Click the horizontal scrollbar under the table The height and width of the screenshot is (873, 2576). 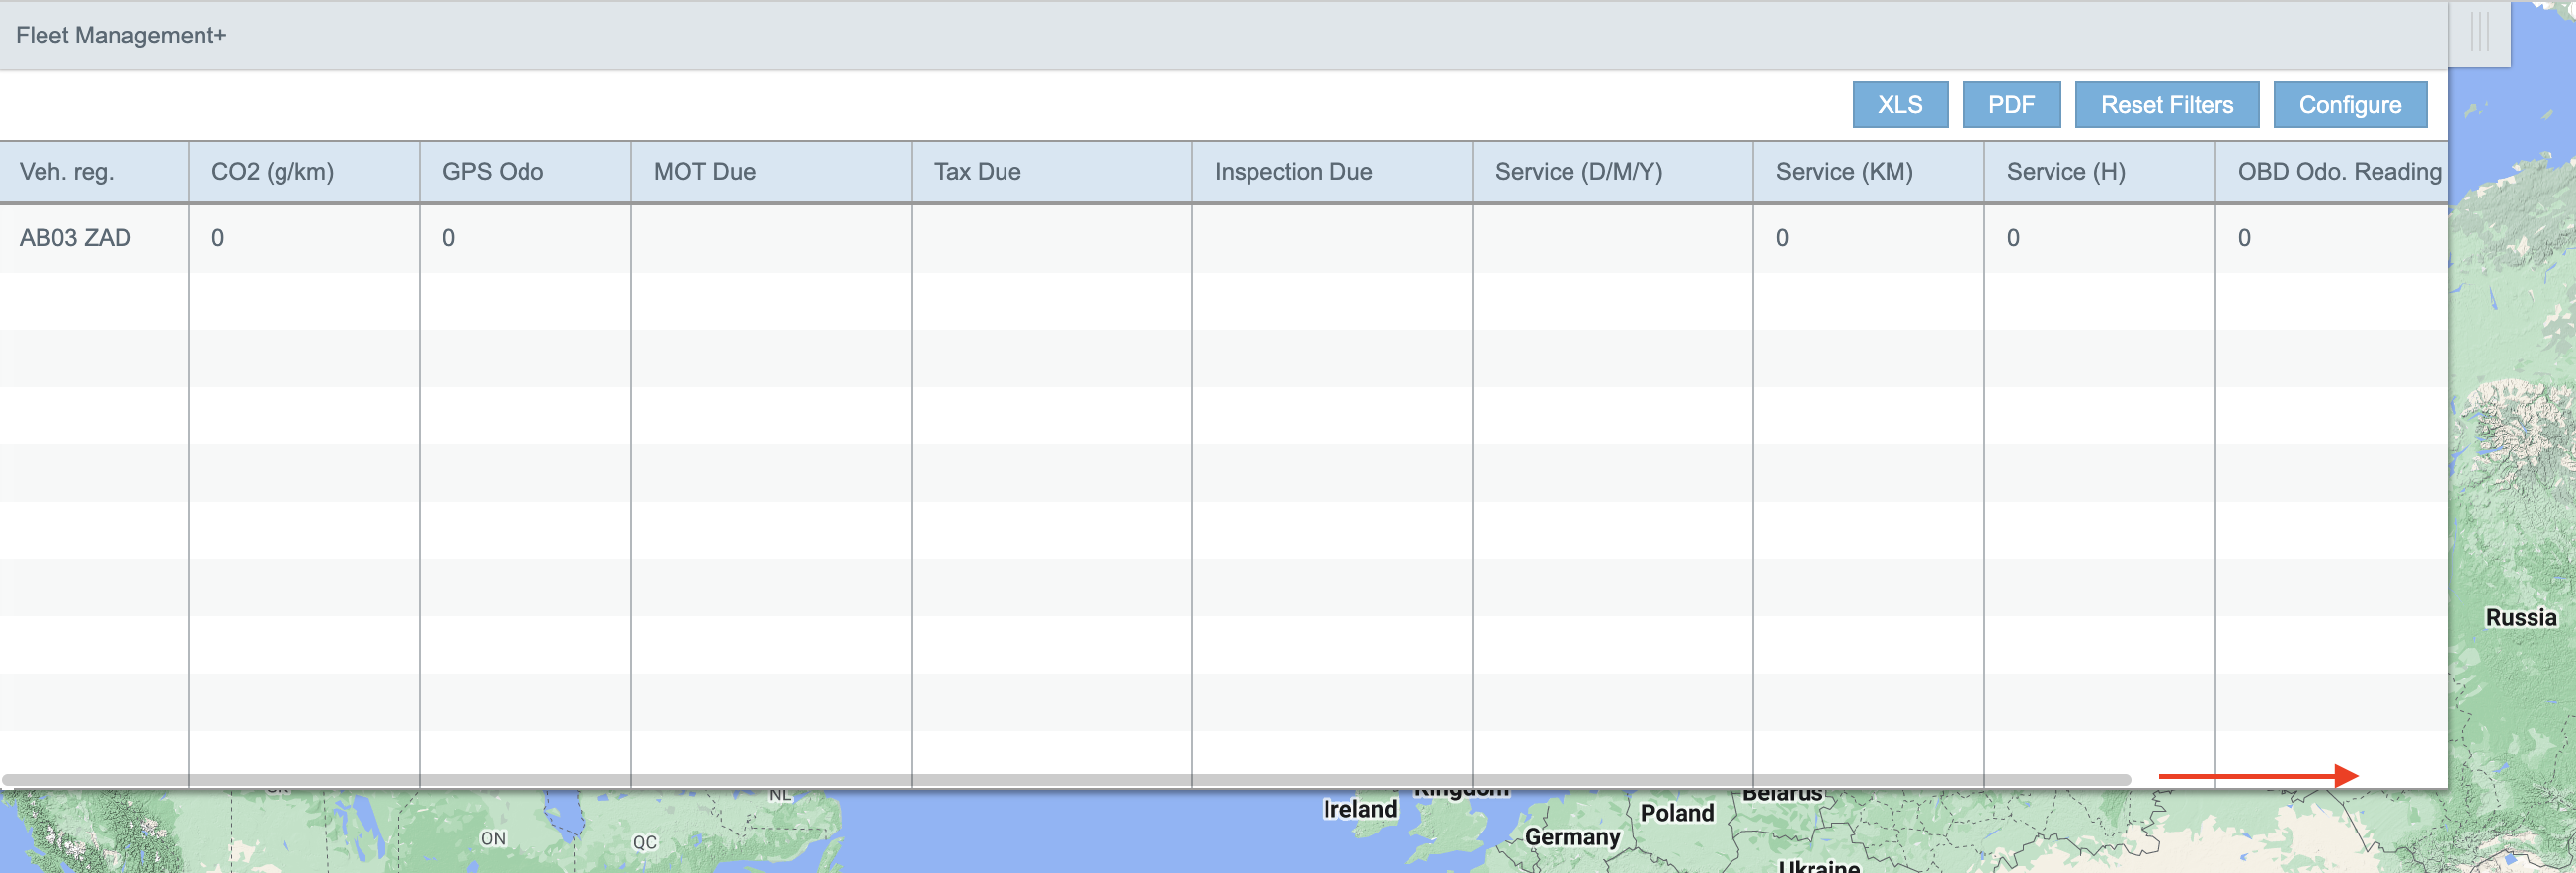tap(1066, 779)
